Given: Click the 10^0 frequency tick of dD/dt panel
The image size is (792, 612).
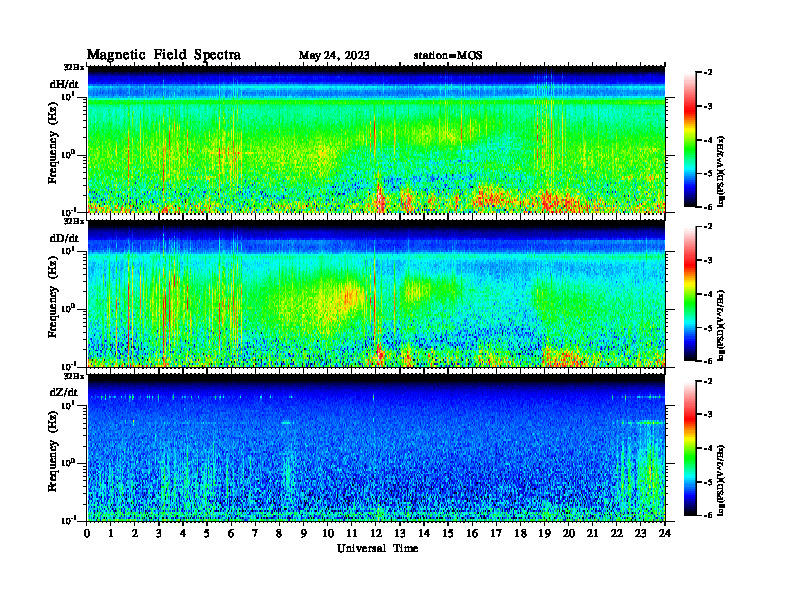Looking at the screenshot, I should point(68,309).
